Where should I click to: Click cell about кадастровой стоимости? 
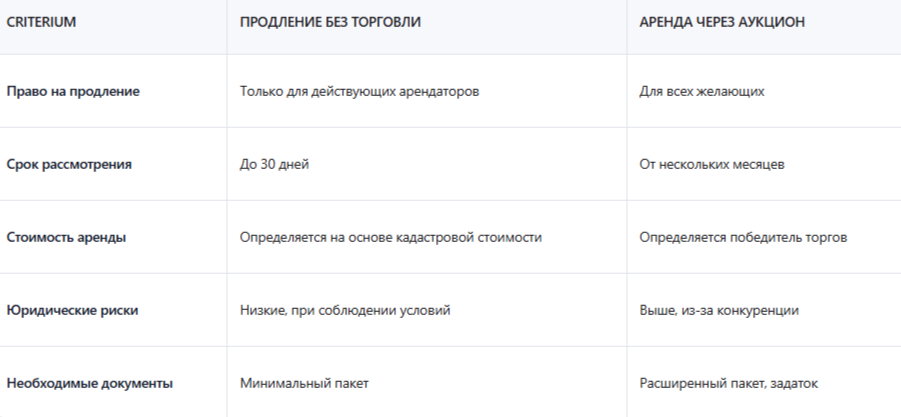pos(391,237)
